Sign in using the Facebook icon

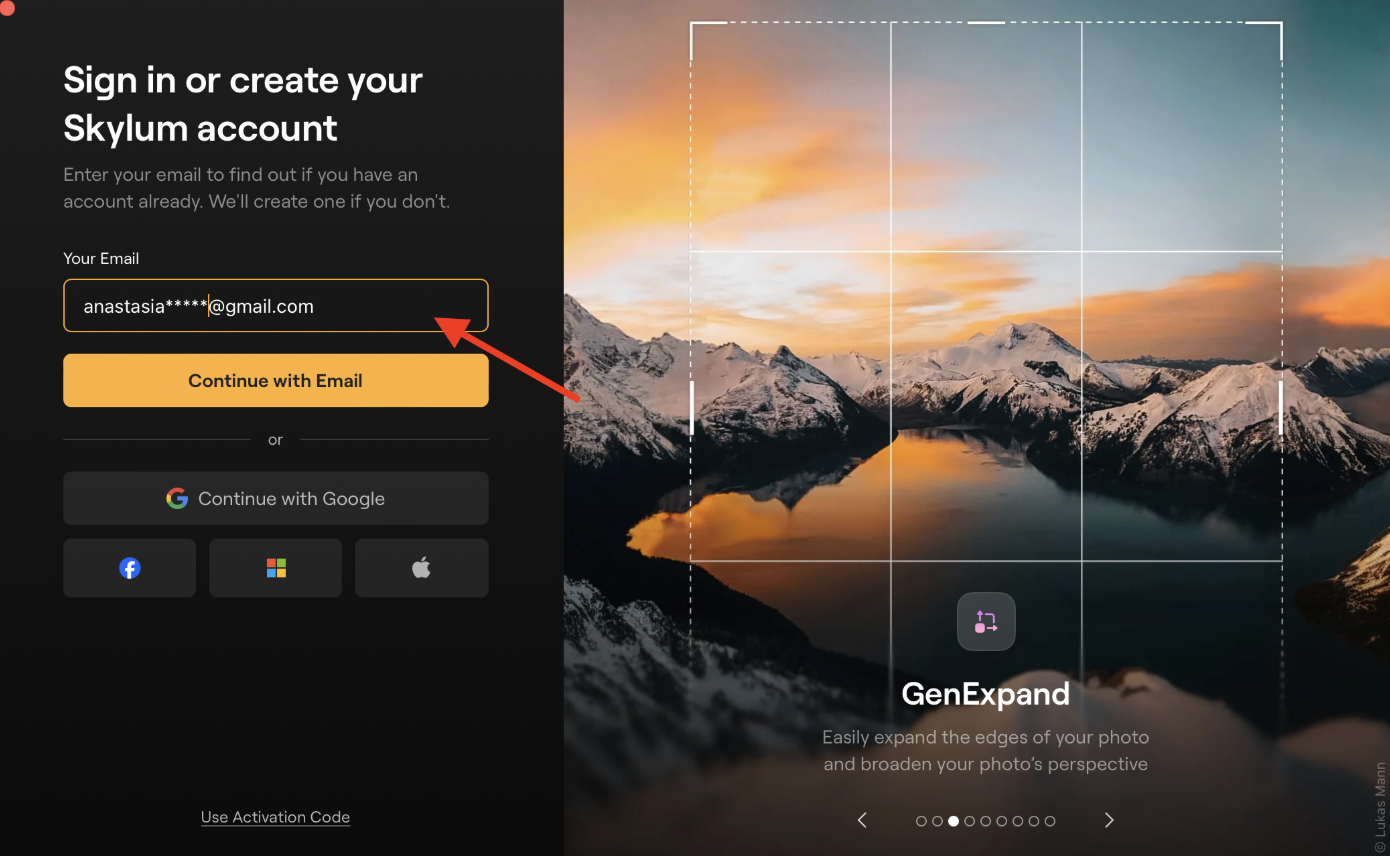130,568
